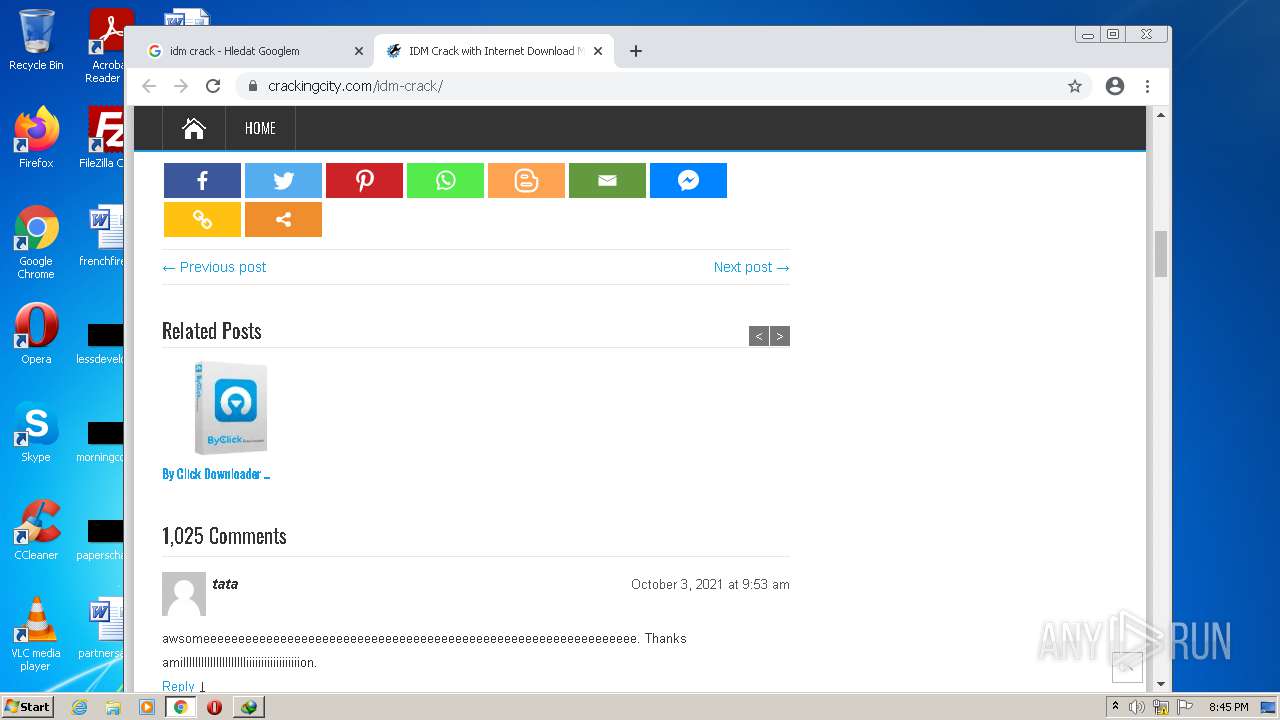Show previous related posts with left arrow
Screen dimensions: 1280x720
pyautogui.click(x=759, y=336)
